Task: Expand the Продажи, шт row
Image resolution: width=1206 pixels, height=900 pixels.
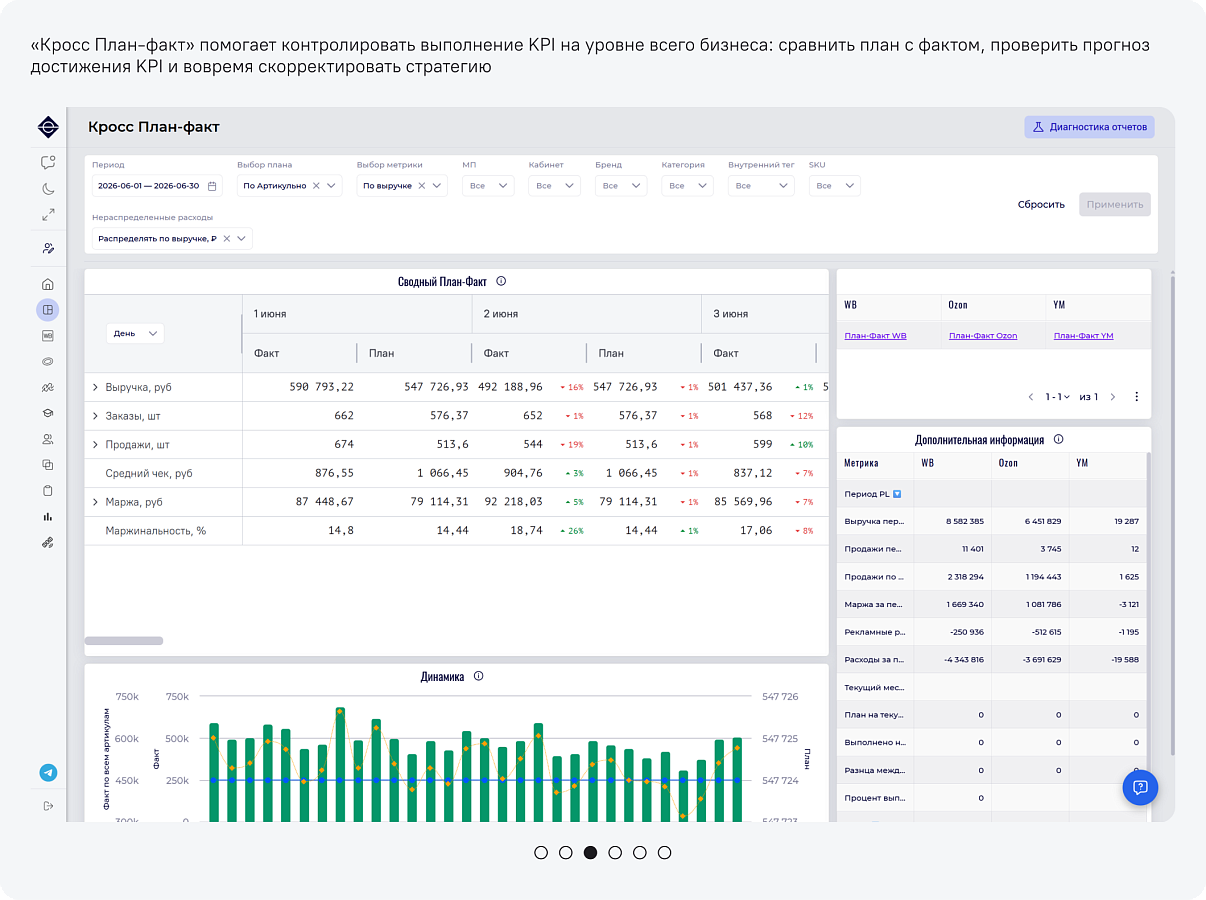Action: [x=95, y=445]
